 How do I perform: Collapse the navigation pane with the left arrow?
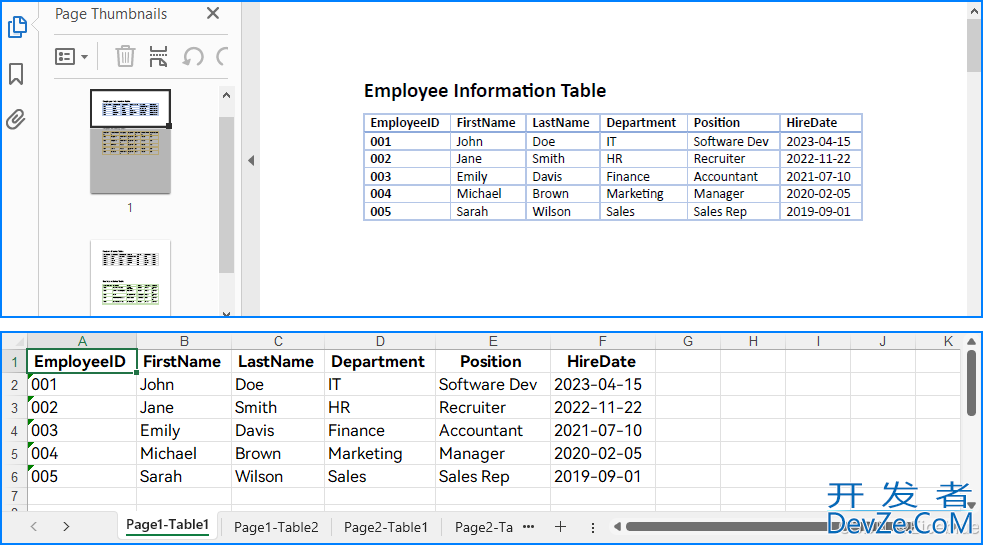point(251,161)
